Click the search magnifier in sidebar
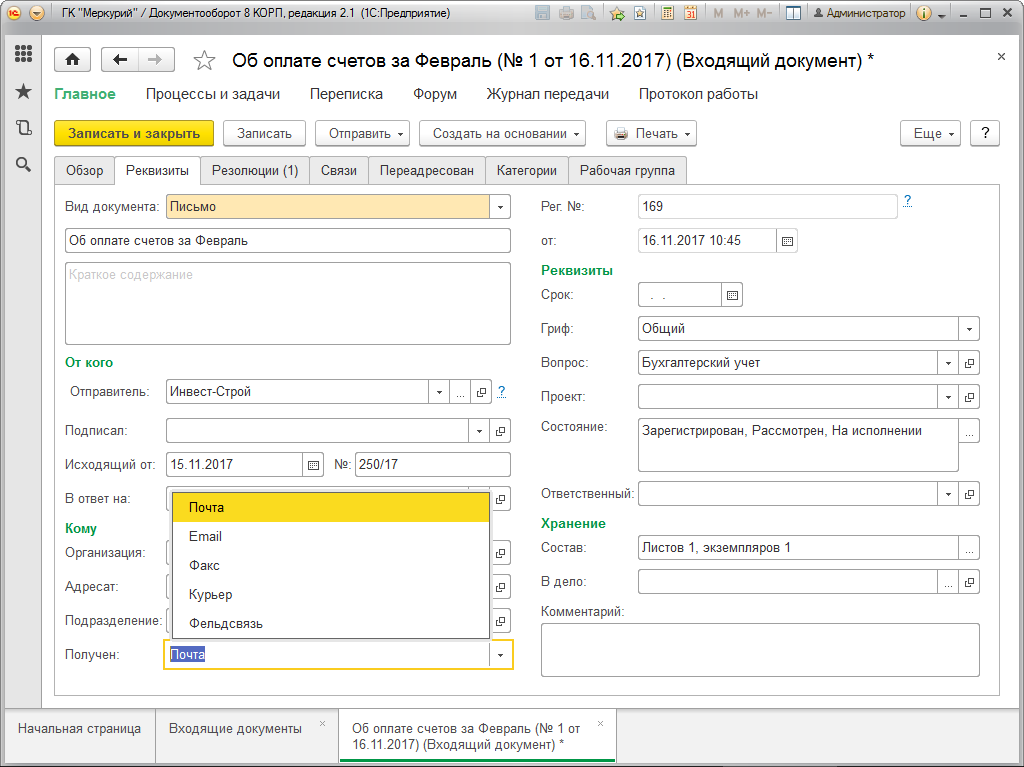1024x767 pixels. [x=24, y=165]
